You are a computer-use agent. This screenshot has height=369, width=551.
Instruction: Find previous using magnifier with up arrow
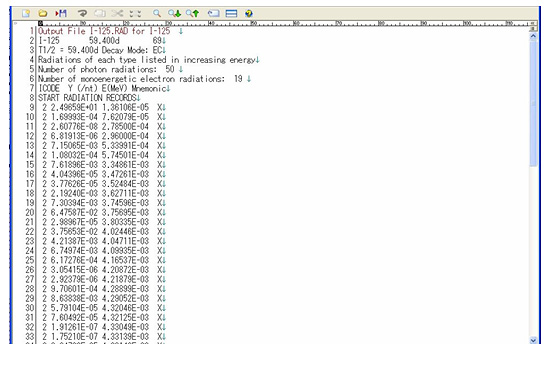(192, 13)
